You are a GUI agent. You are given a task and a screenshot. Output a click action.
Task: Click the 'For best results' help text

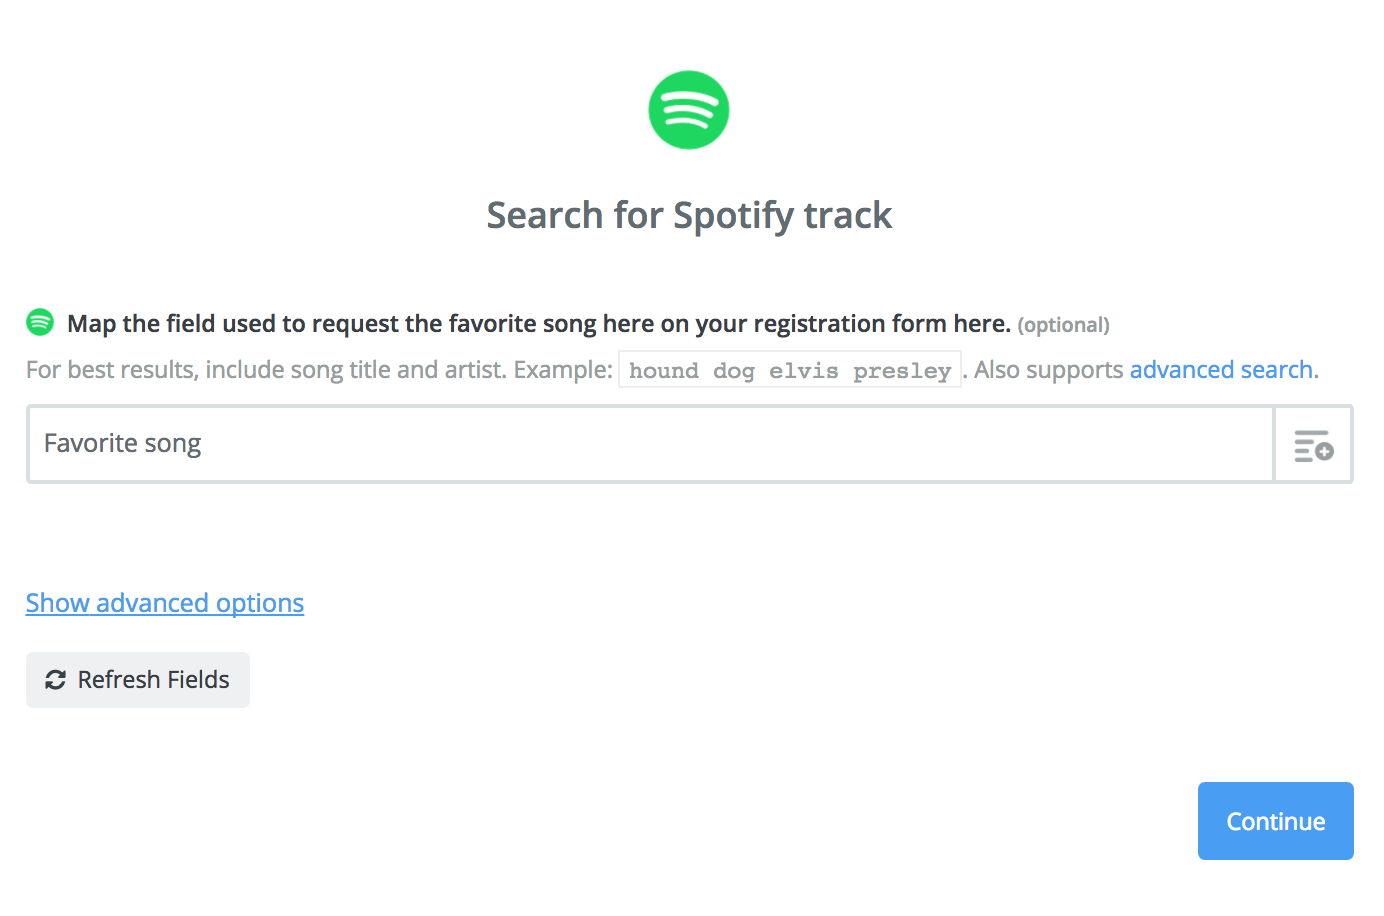click(319, 370)
